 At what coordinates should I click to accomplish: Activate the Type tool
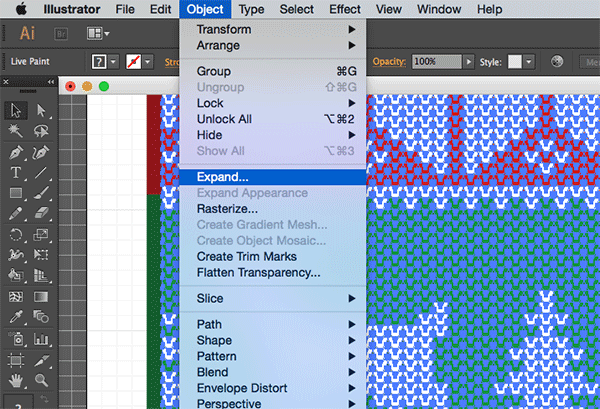17,173
